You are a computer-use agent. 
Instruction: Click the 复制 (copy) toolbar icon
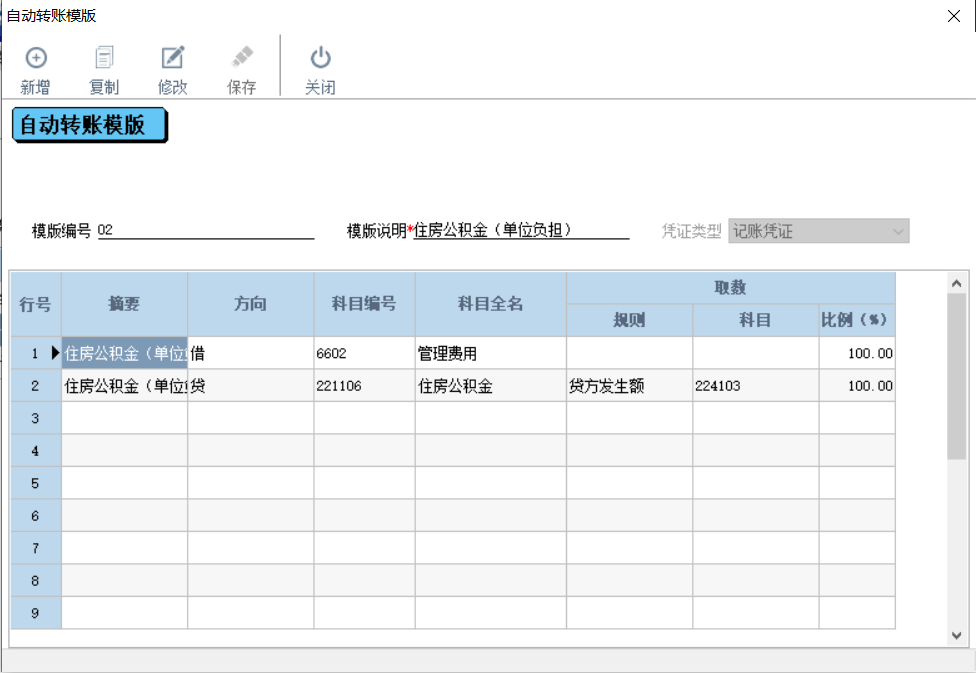[104, 58]
